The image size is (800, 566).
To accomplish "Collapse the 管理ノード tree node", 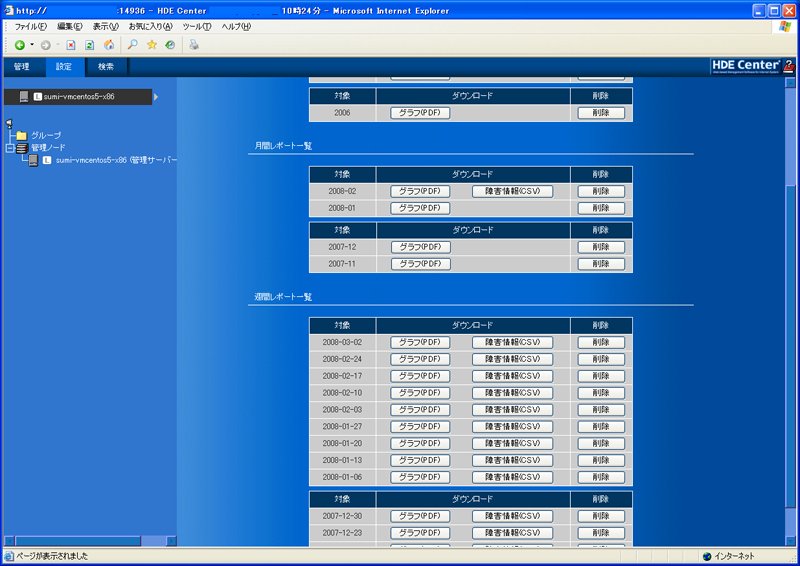I will pyautogui.click(x=9, y=148).
